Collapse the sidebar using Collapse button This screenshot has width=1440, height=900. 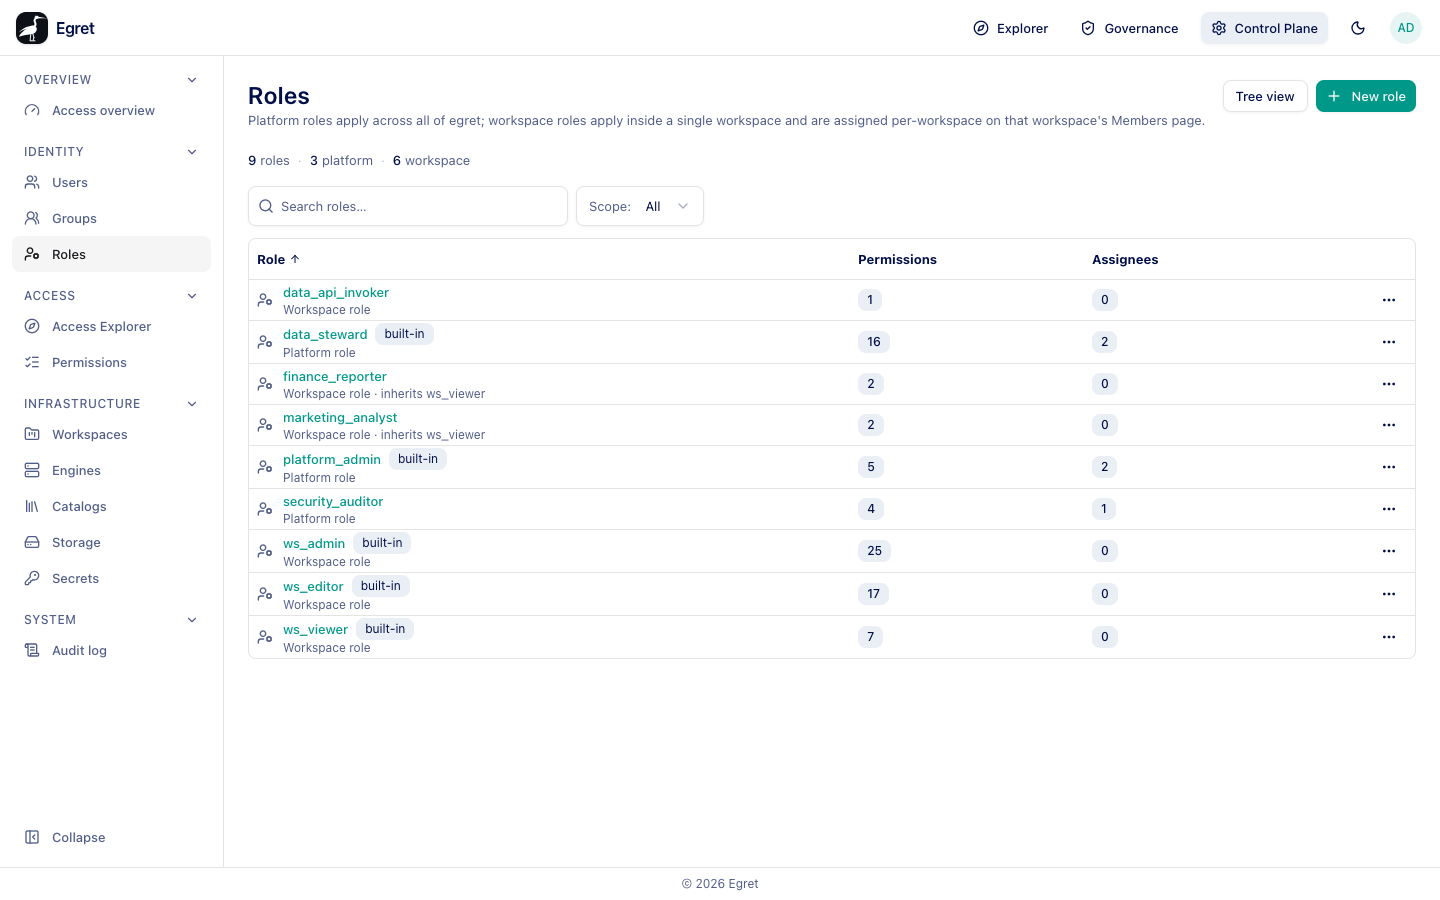(x=111, y=837)
